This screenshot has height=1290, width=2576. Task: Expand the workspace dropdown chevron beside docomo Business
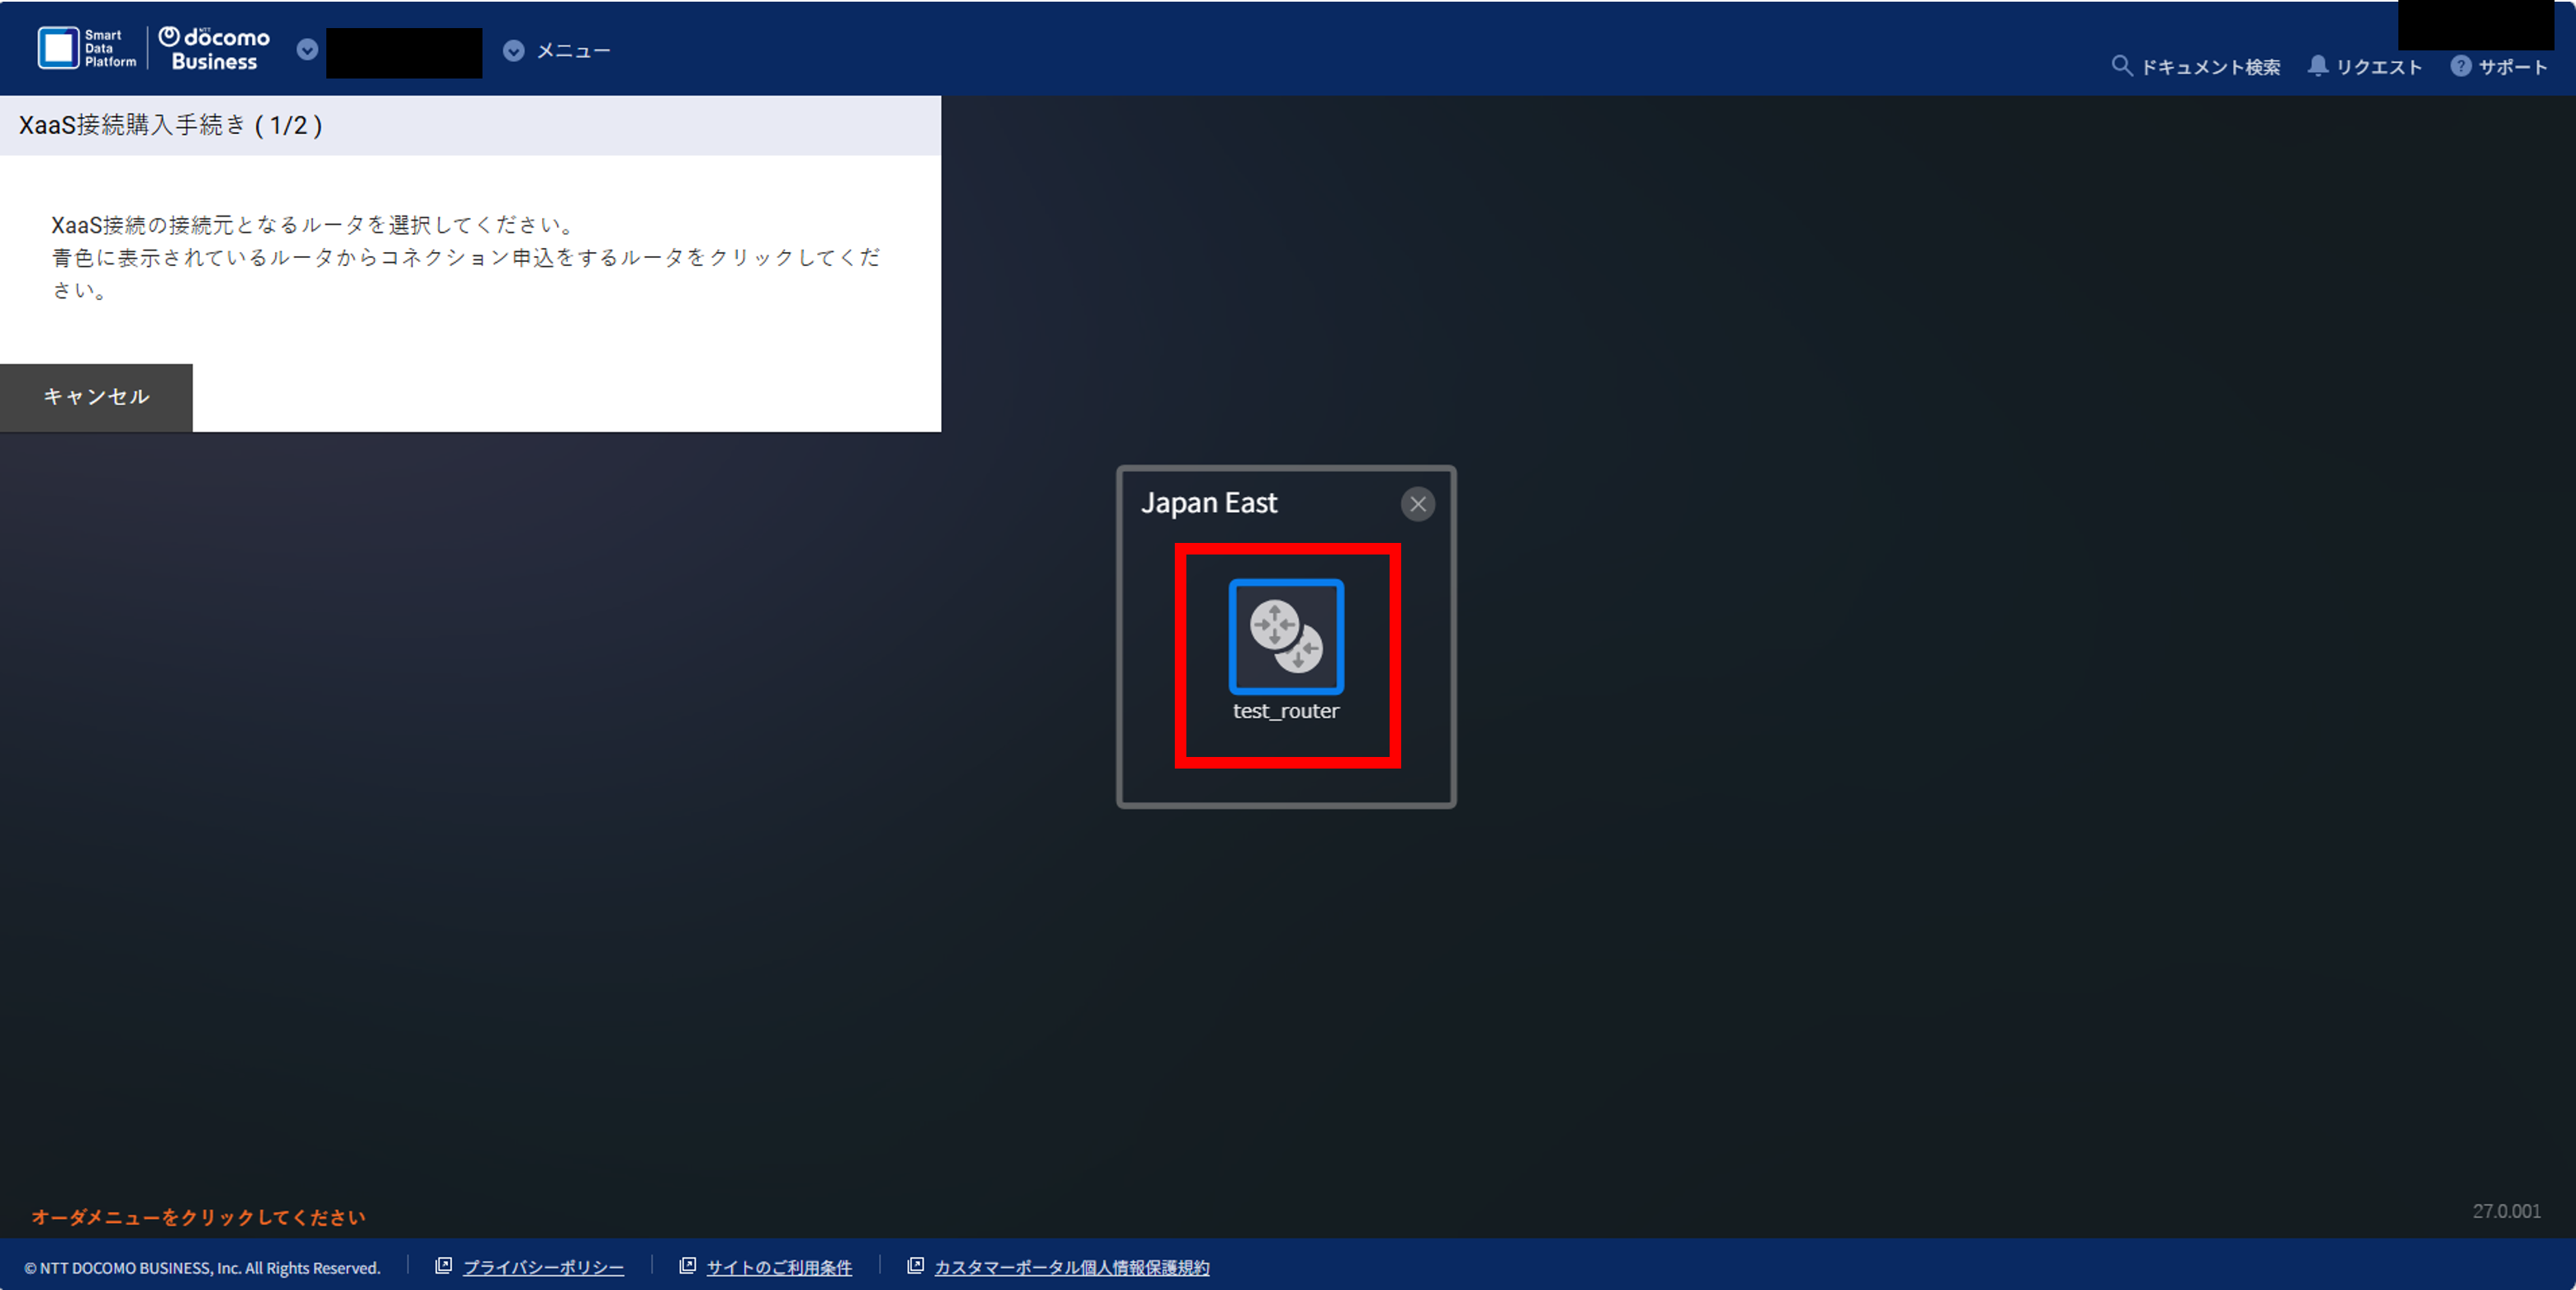(x=308, y=50)
